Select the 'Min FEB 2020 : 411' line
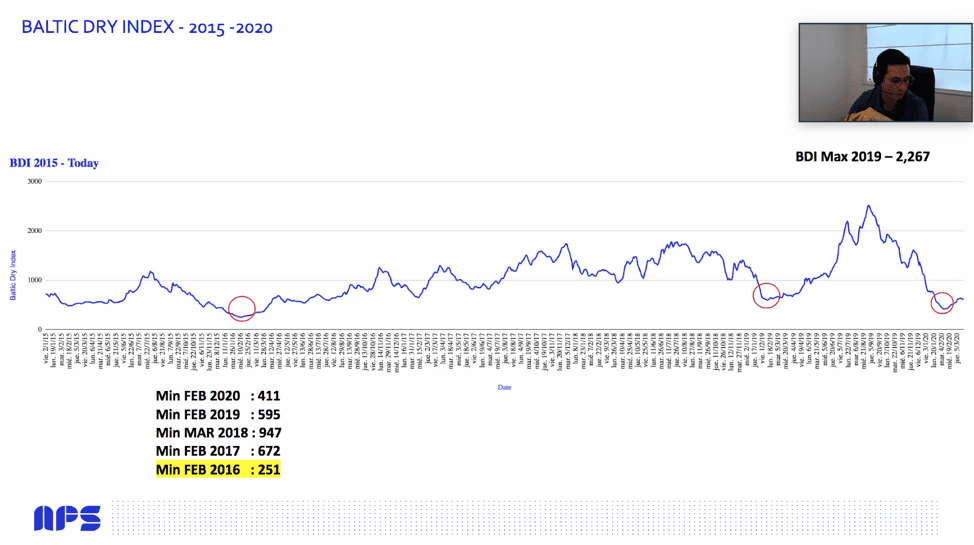This screenshot has height=545, width=974. 218,396
